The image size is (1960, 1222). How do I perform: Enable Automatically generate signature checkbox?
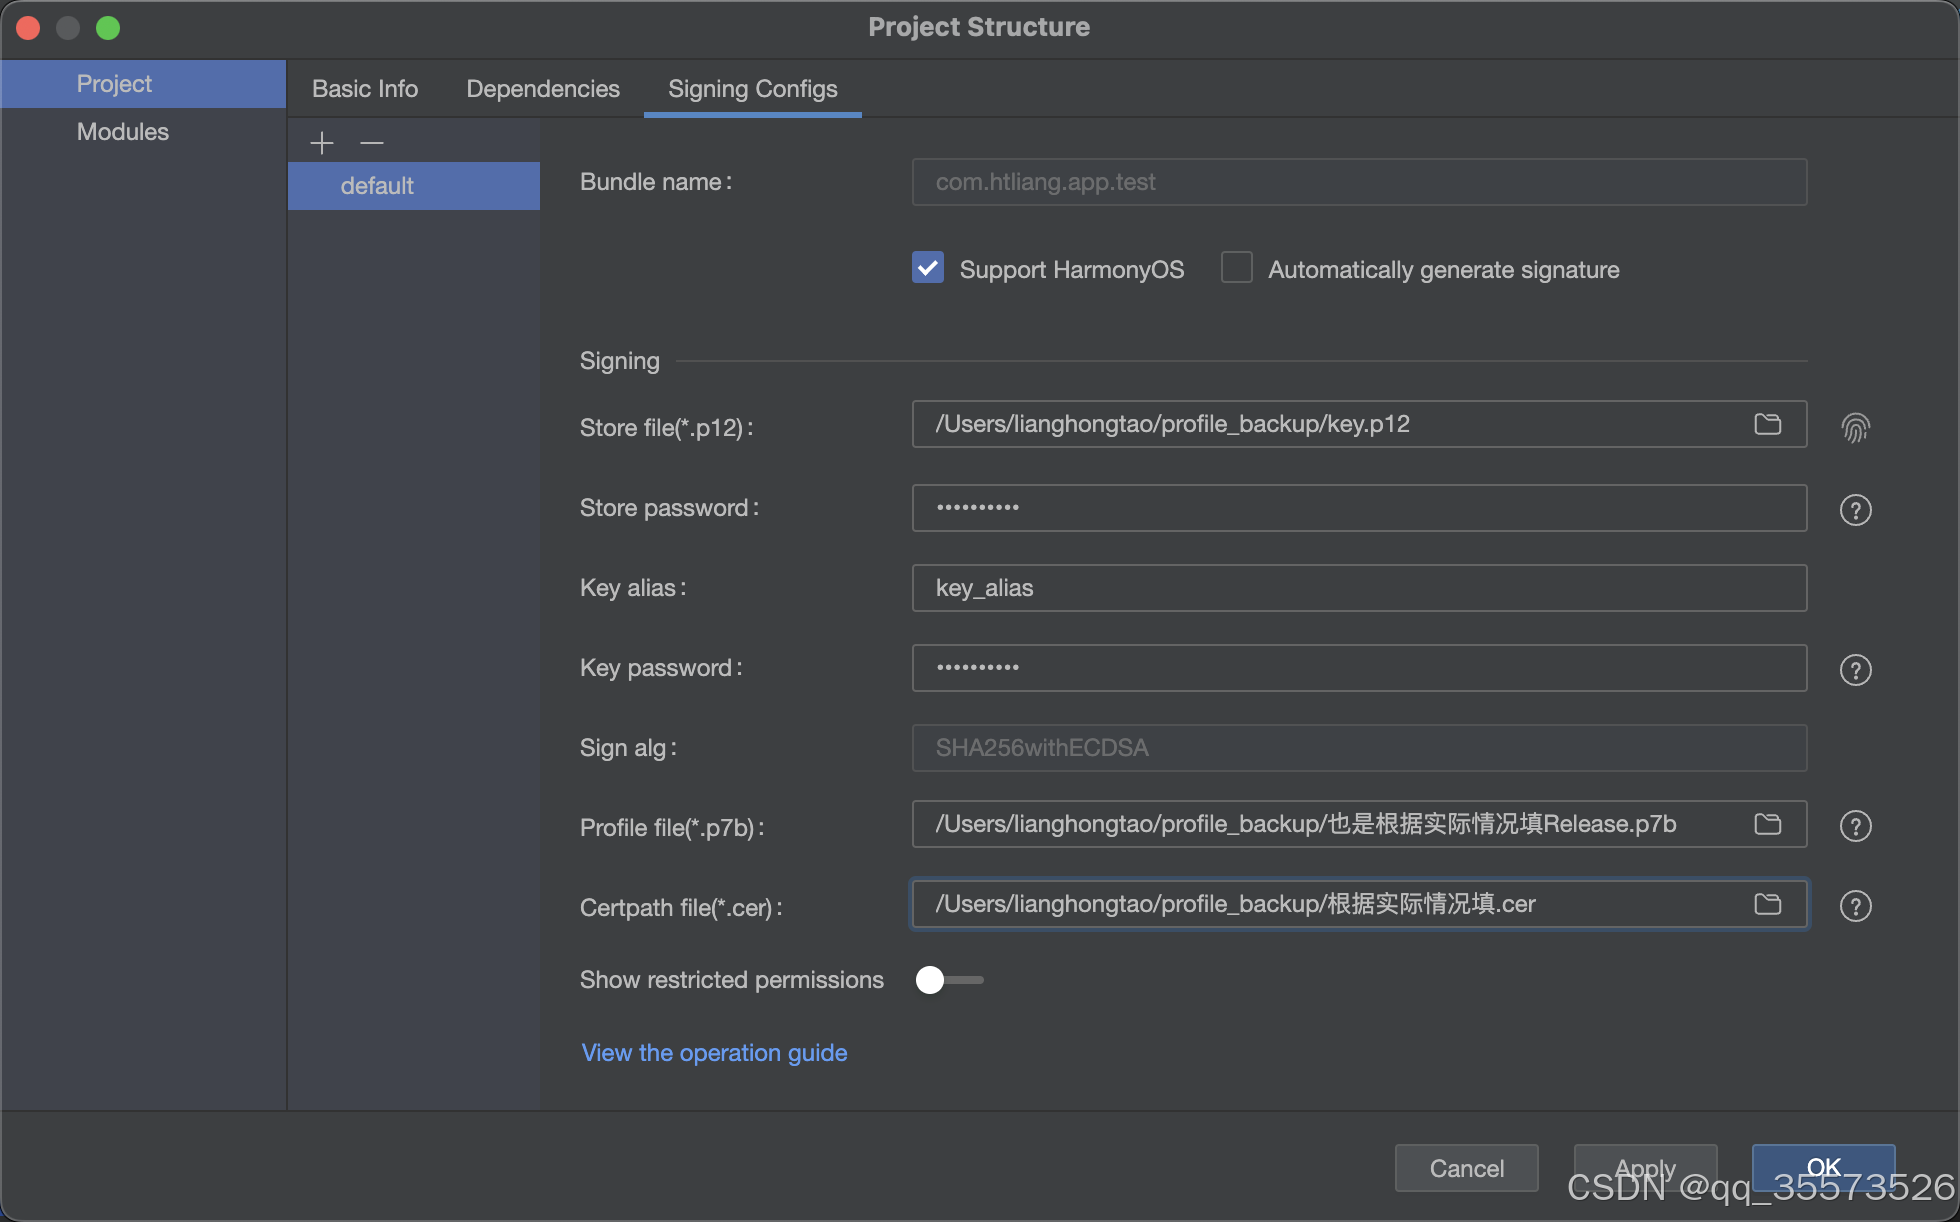[x=1237, y=268]
